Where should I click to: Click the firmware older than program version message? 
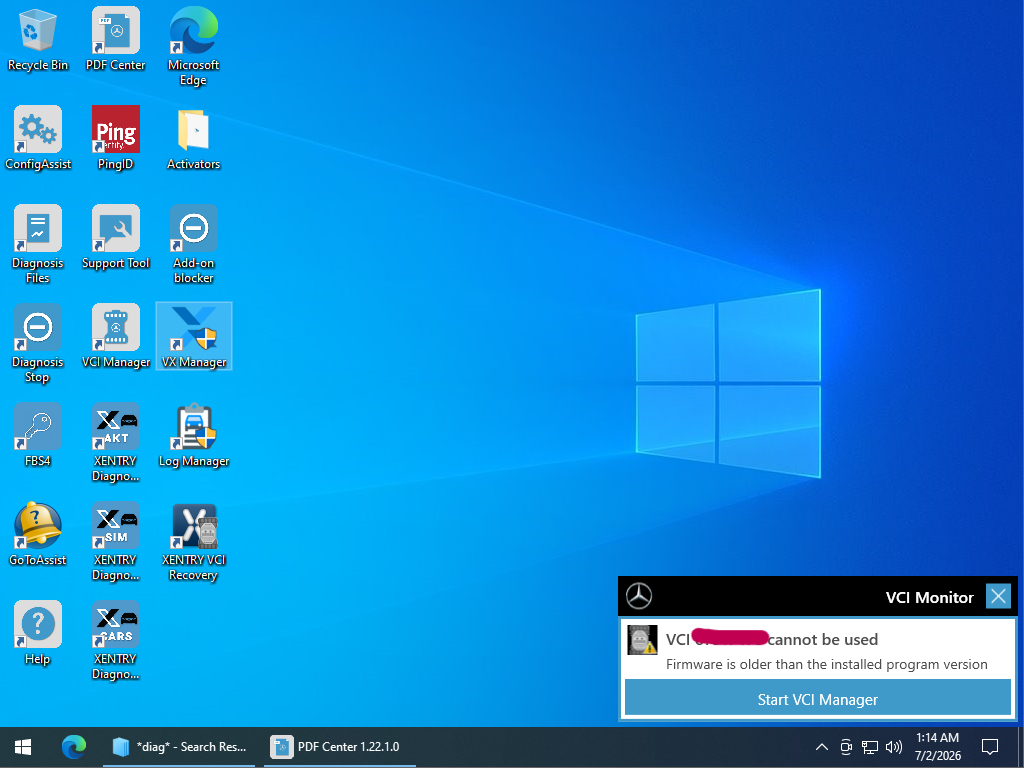click(826, 664)
